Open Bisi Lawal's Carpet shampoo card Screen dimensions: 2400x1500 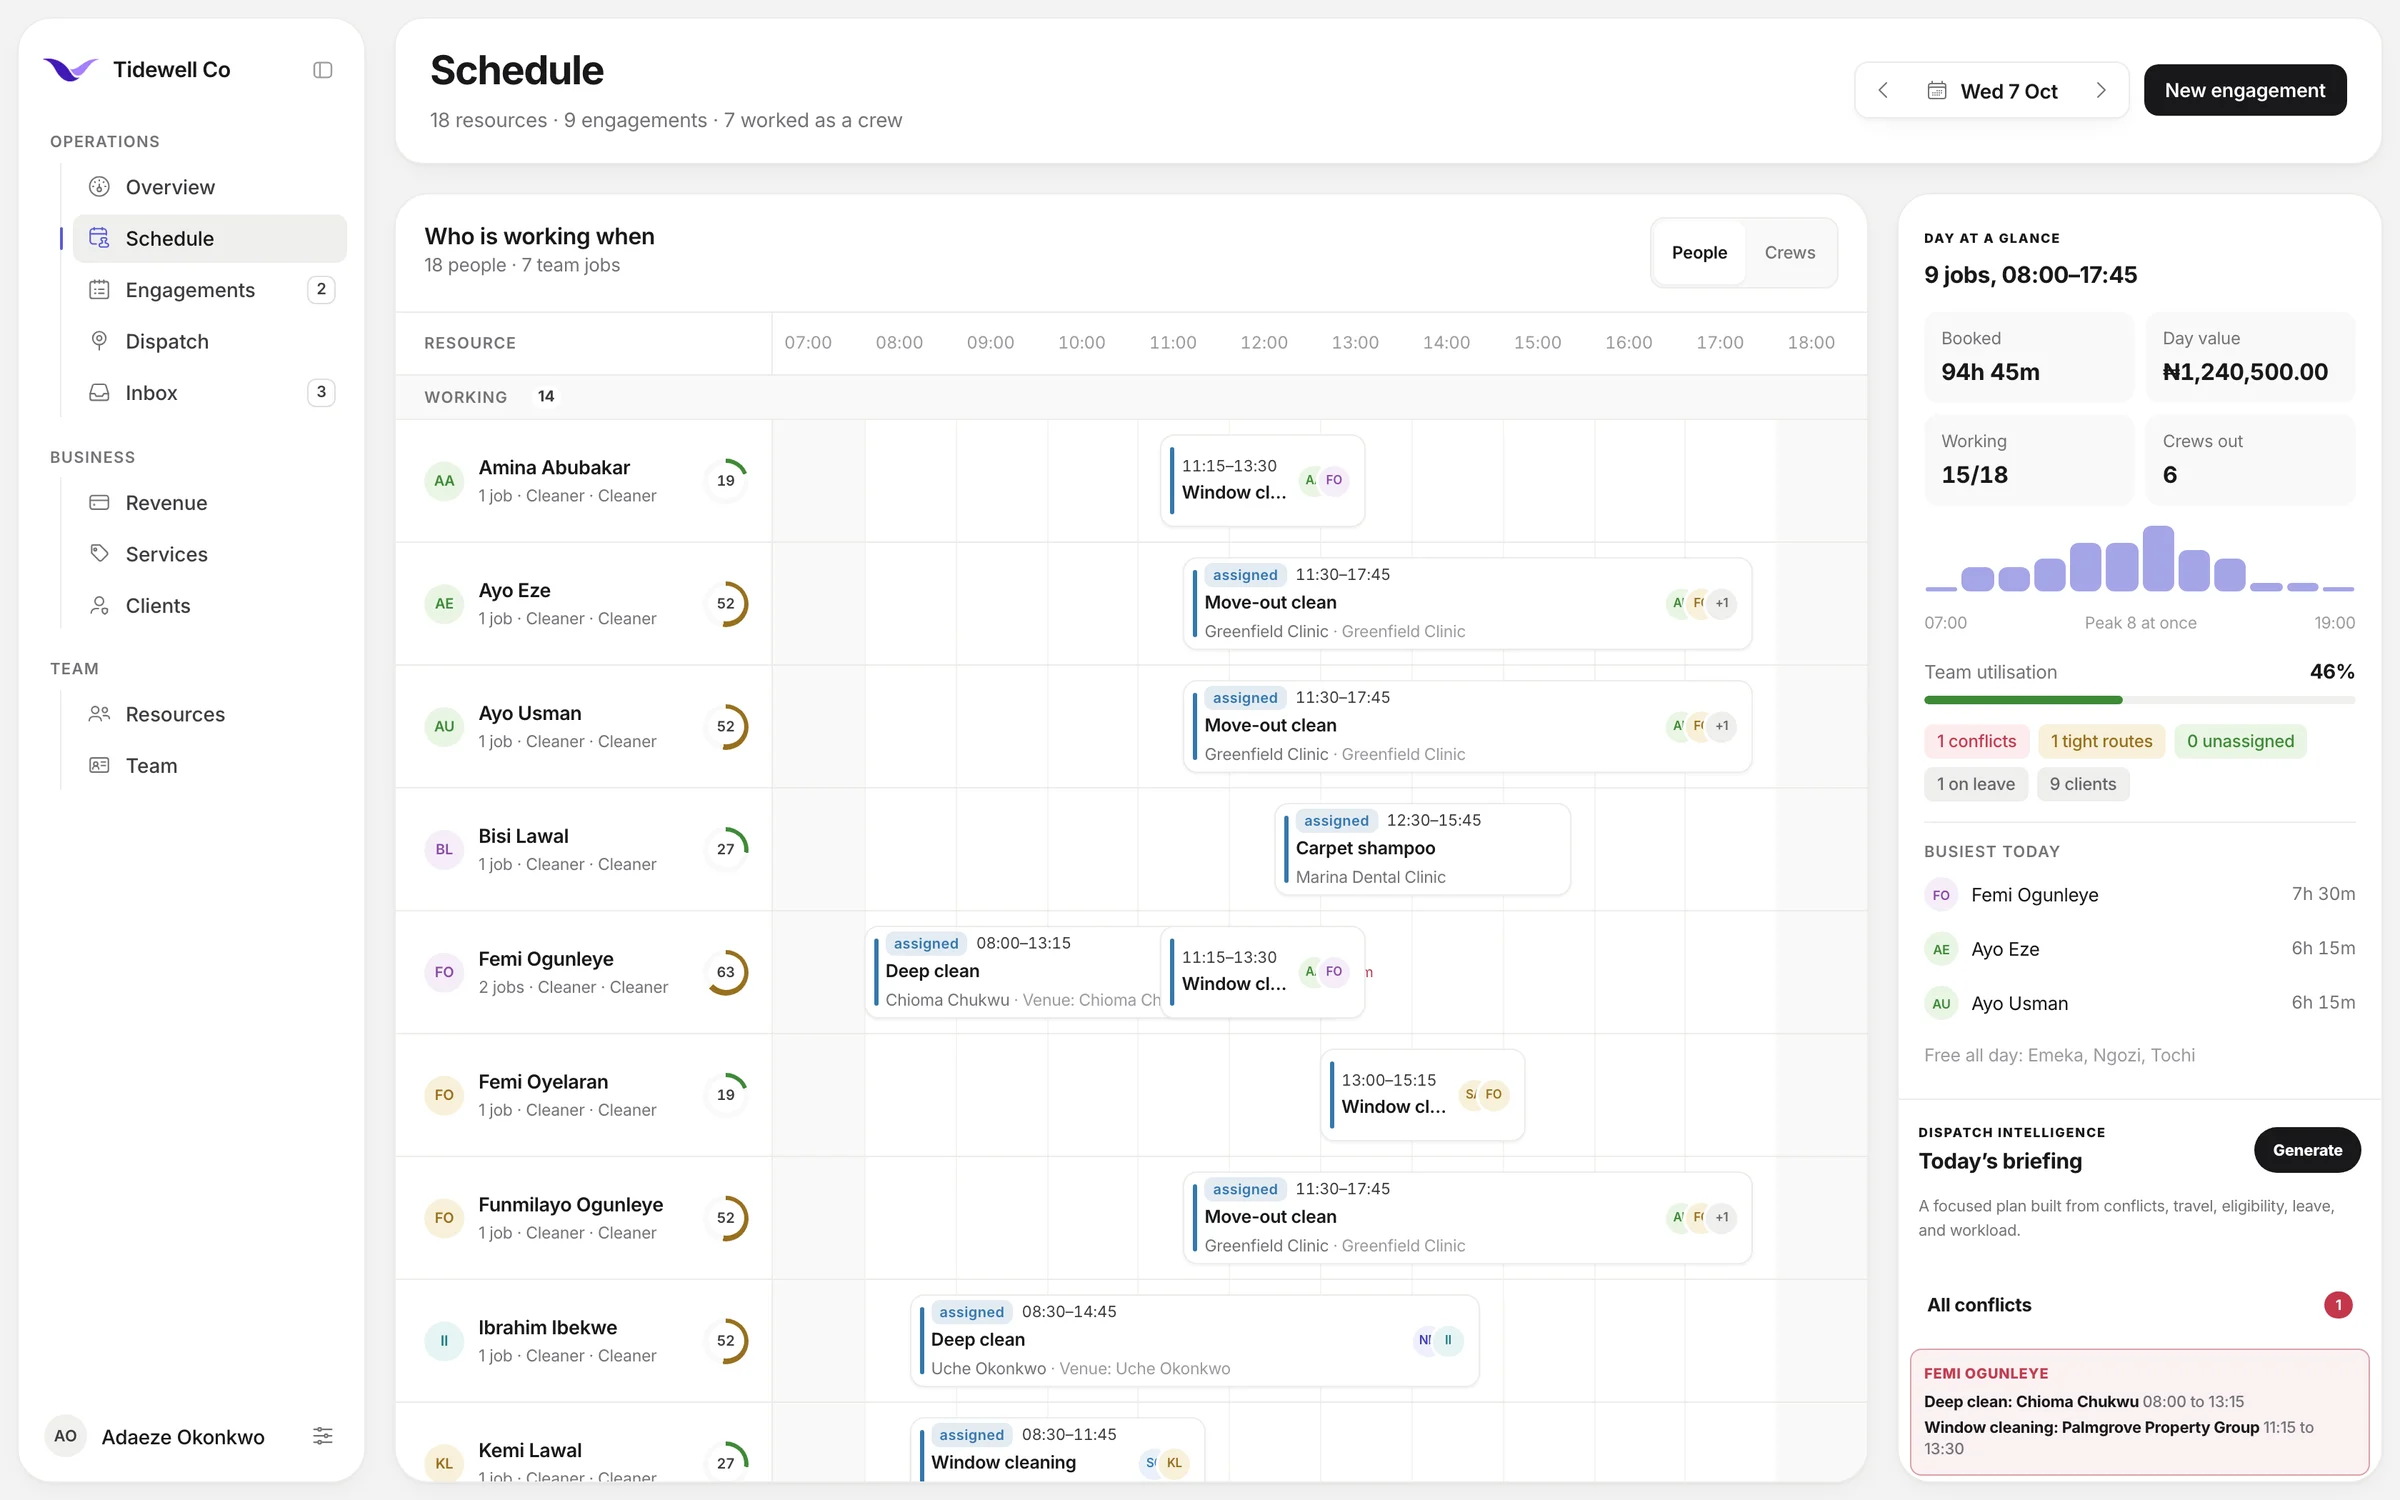(x=1422, y=849)
